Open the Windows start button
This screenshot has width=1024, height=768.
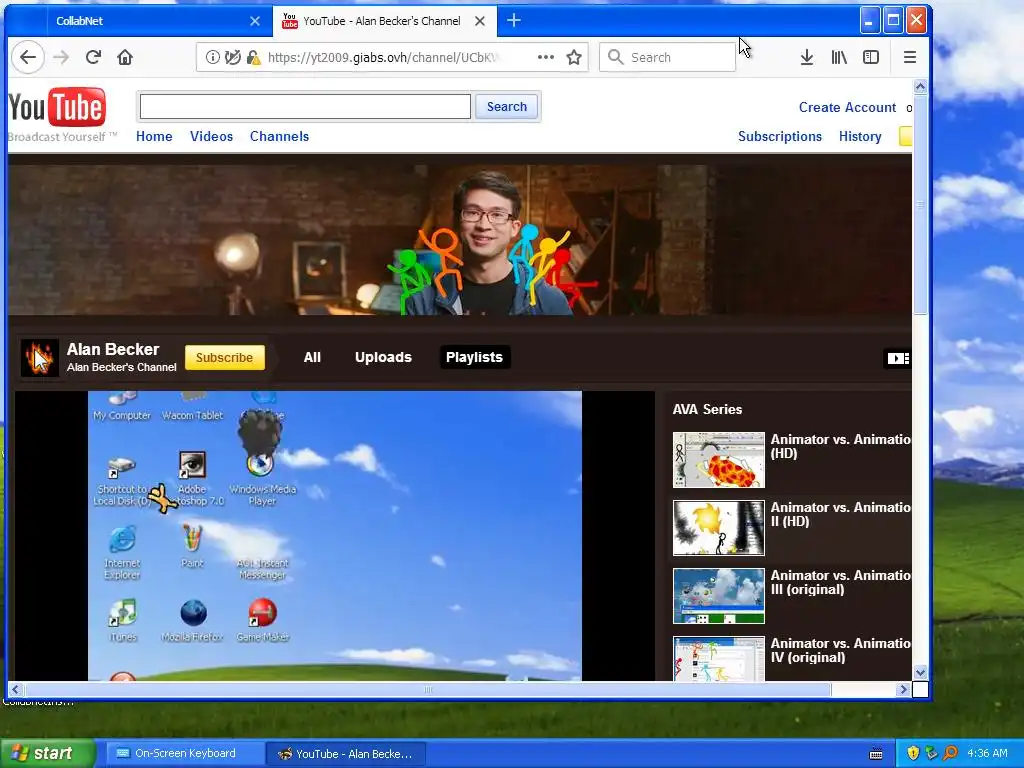coord(48,754)
